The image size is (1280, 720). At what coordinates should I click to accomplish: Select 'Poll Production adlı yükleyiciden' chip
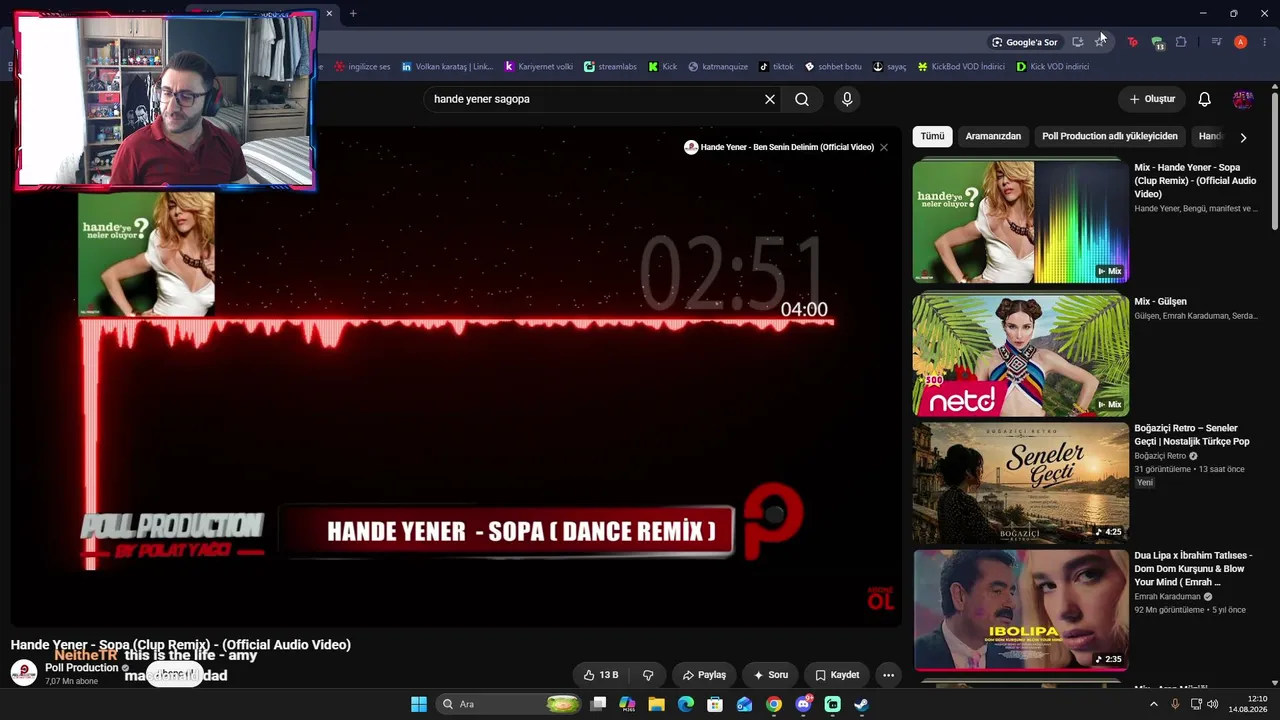tap(1110, 136)
